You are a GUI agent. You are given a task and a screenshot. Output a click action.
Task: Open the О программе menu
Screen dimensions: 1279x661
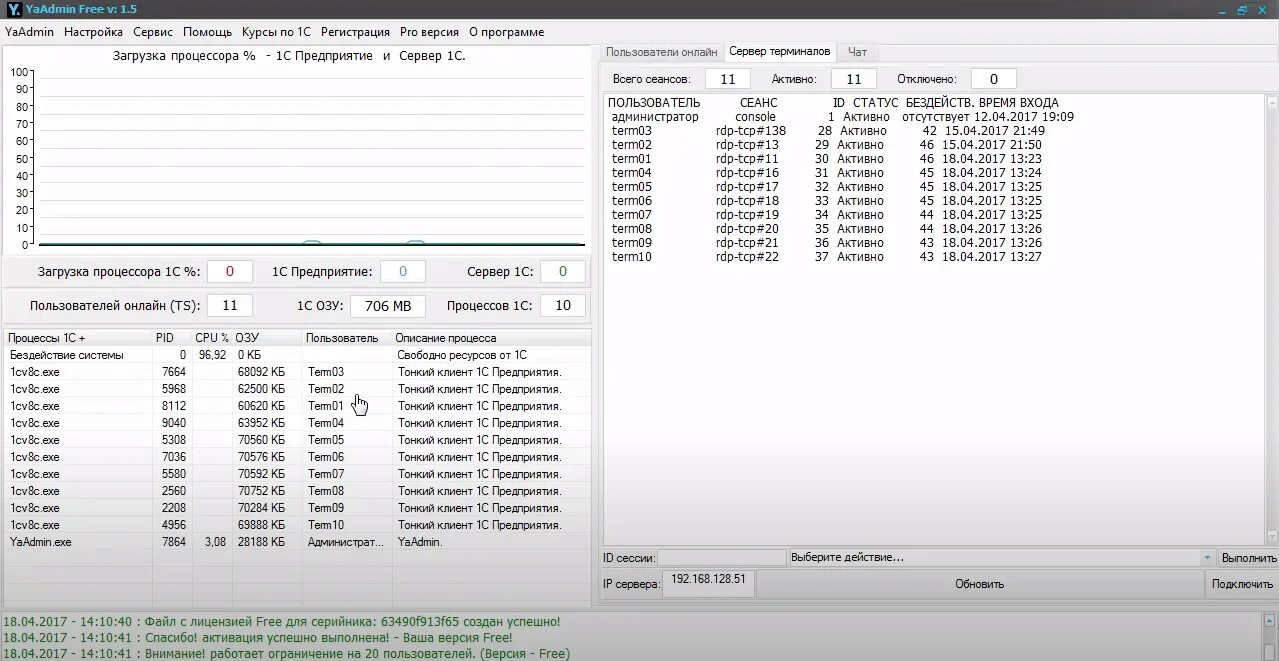tap(506, 32)
